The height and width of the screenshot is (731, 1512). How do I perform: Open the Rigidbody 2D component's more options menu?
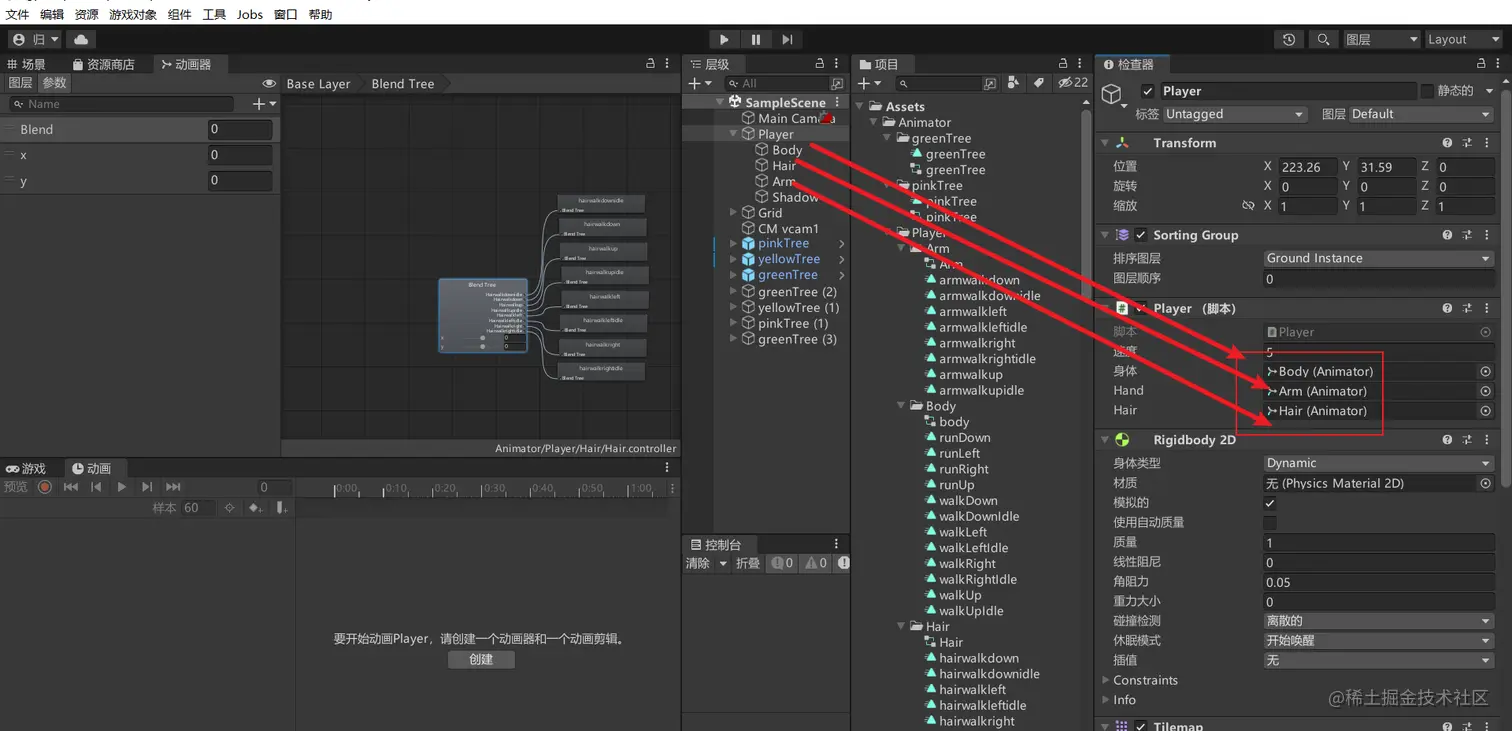pyautogui.click(x=1485, y=439)
